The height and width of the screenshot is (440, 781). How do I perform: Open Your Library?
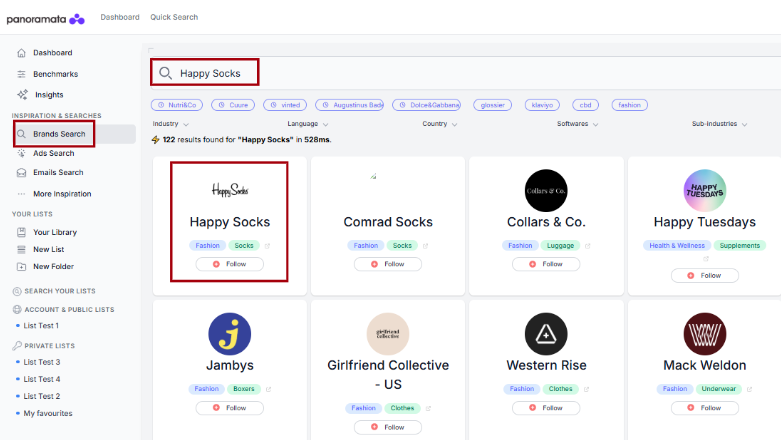[55, 232]
